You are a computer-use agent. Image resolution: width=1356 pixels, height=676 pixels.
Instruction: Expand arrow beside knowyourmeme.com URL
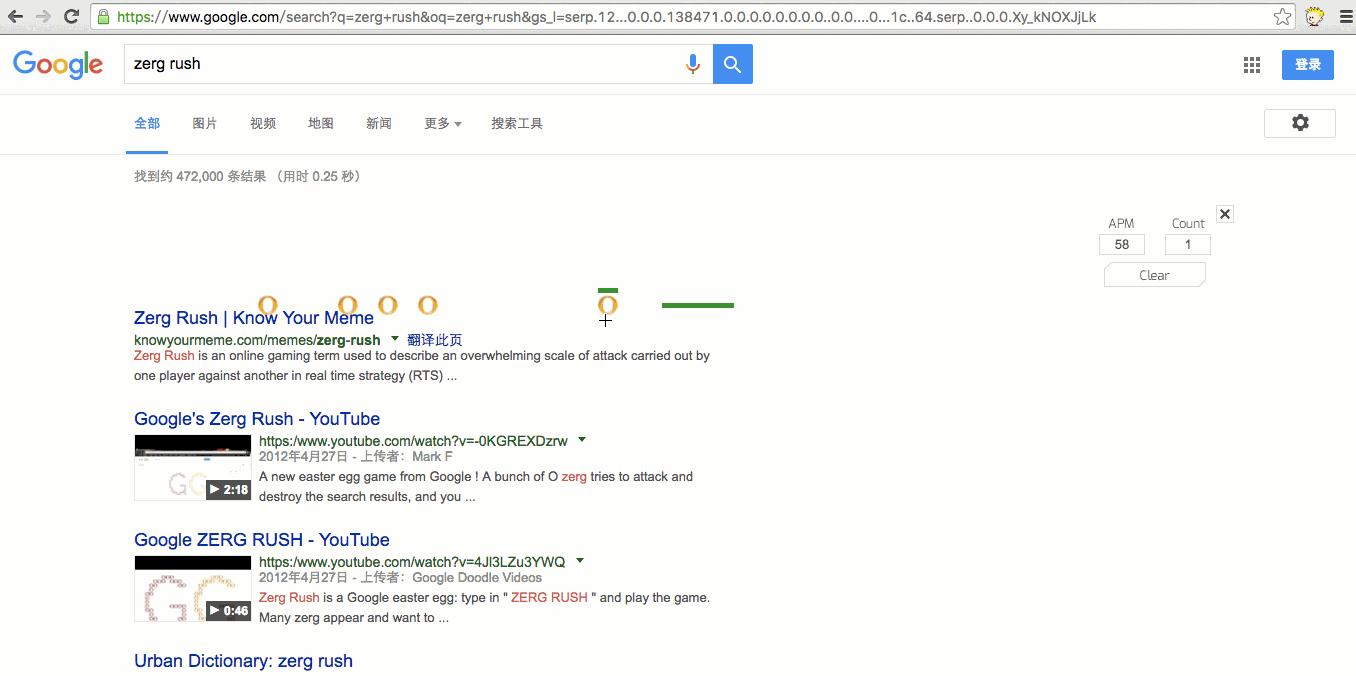pyautogui.click(x=395, y=339)
